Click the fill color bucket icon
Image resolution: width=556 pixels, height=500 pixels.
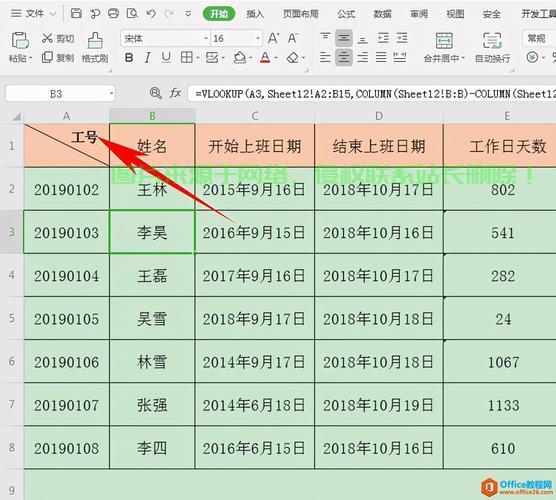click(240, 57)
